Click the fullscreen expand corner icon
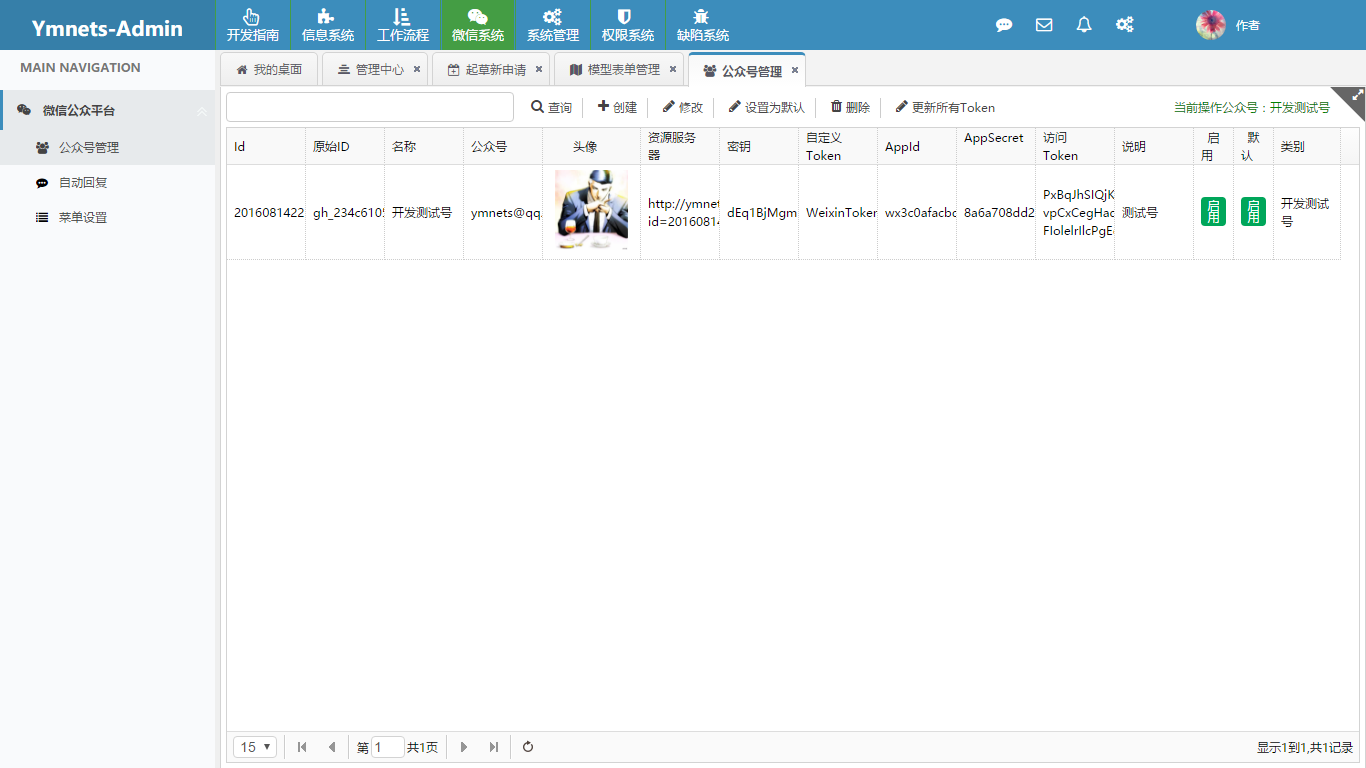The height and width of the screenshot is (768, 1366). click(1356, 97)
